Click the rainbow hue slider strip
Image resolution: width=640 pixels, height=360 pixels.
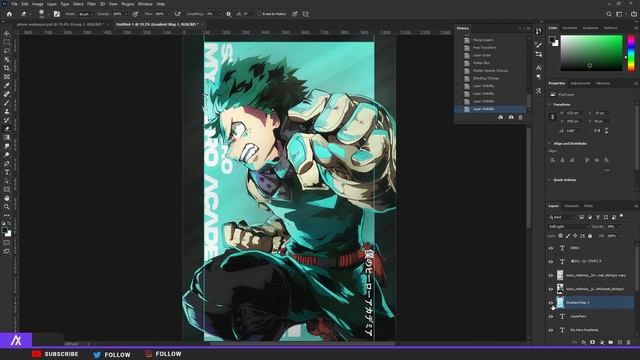(631, 53)
